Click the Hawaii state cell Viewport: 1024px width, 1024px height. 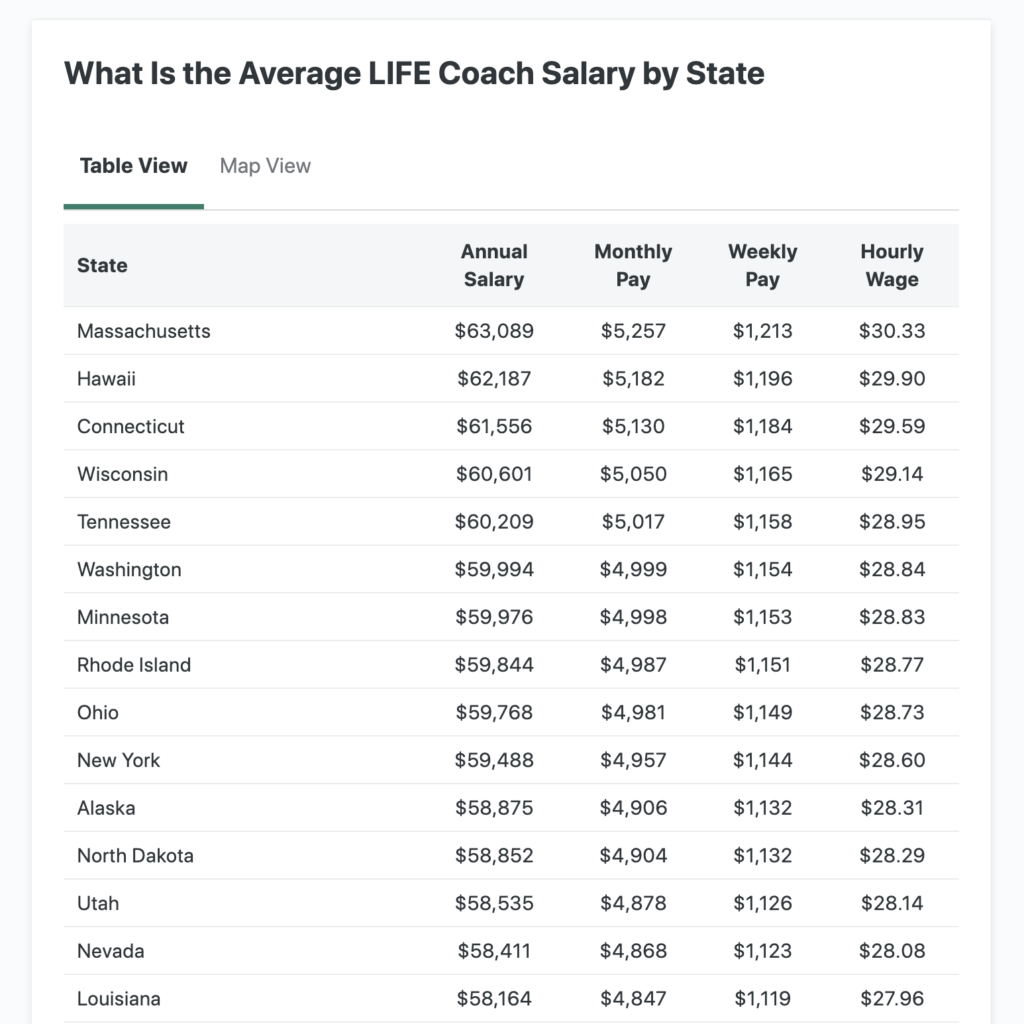coord(106,379)
